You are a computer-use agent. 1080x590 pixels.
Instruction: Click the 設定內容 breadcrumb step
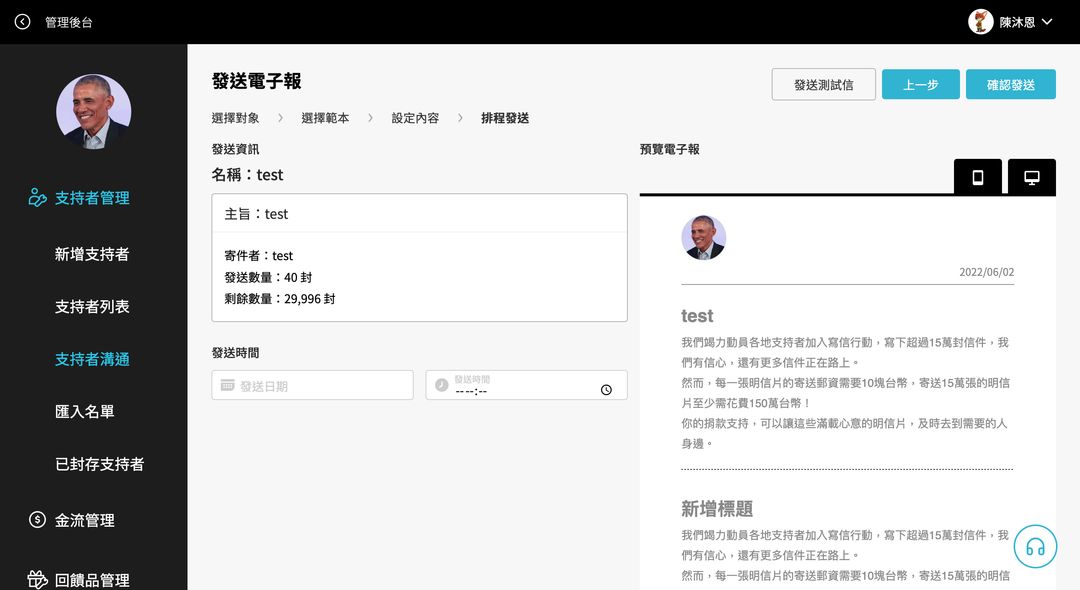tap(415, 118)
